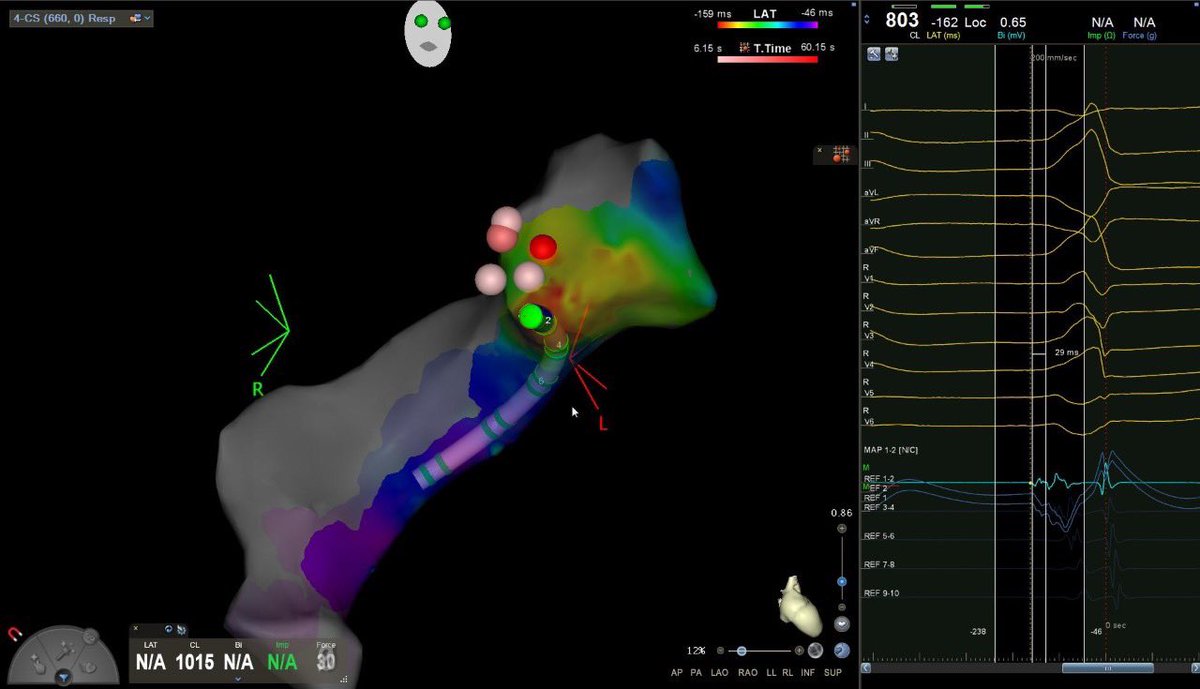Switch to LL view
The image size is (1200, 689).
(769, 673)
